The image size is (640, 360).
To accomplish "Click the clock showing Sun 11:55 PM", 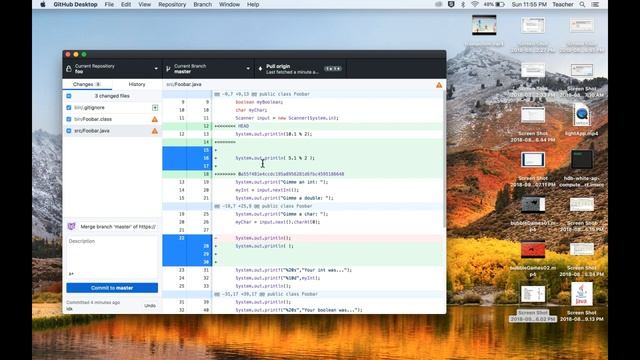I will 529,4.
